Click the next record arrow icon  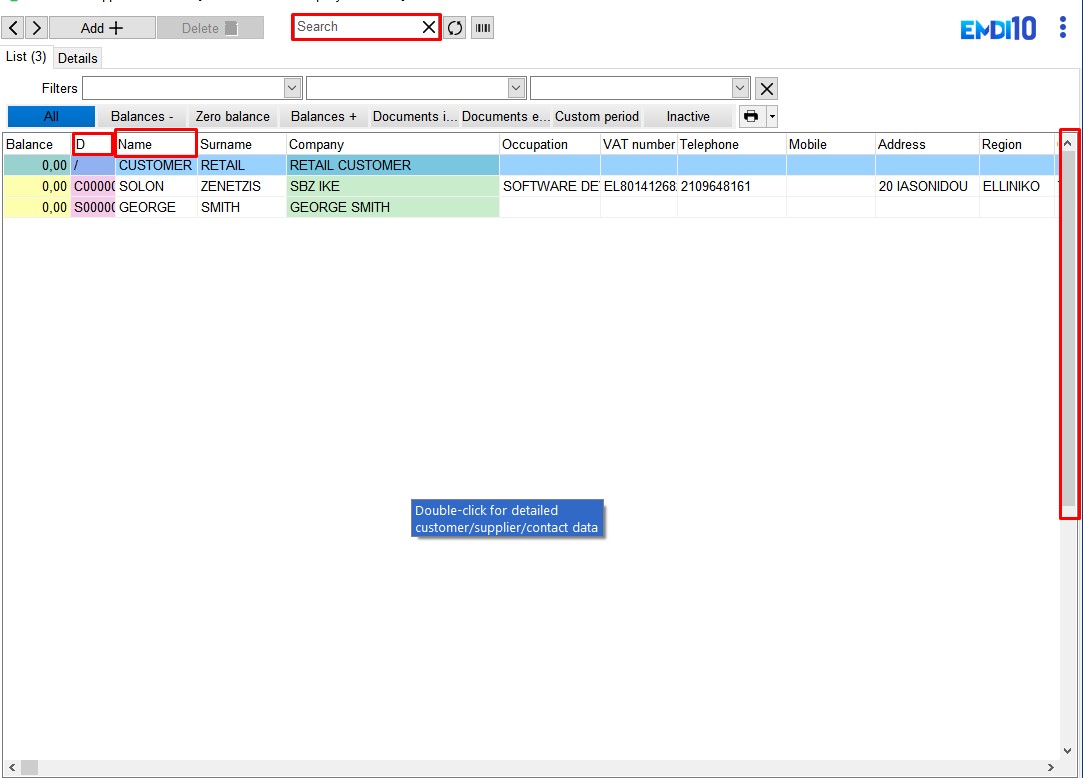pos(36,28)
